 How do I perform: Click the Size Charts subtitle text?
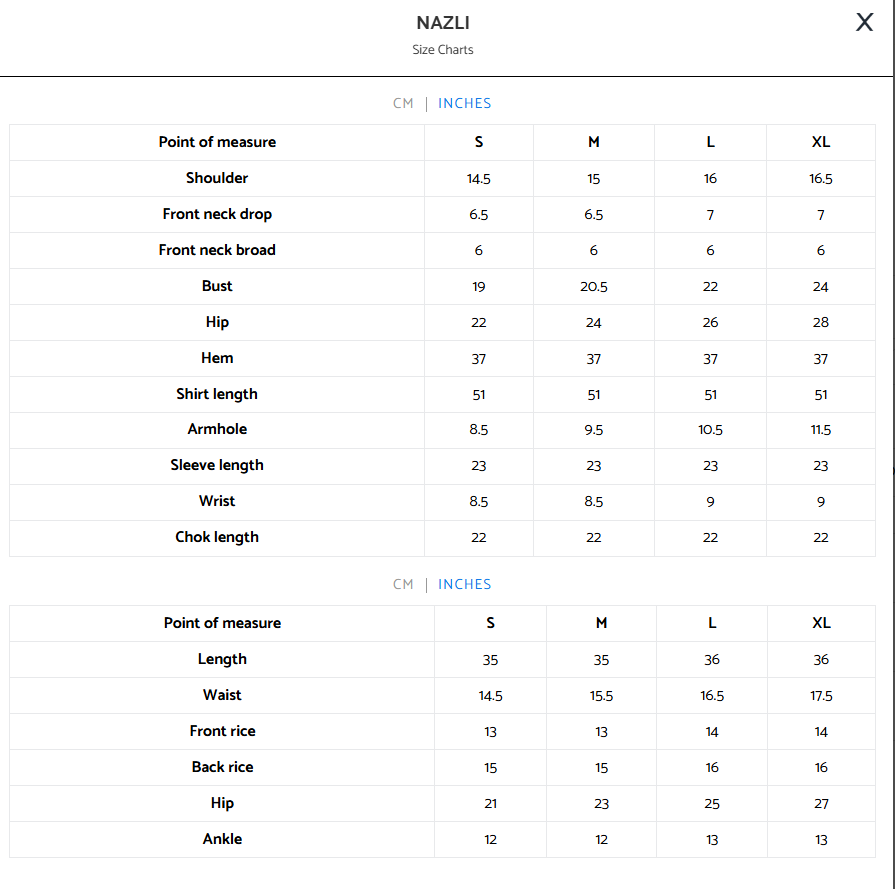point(443,50)
